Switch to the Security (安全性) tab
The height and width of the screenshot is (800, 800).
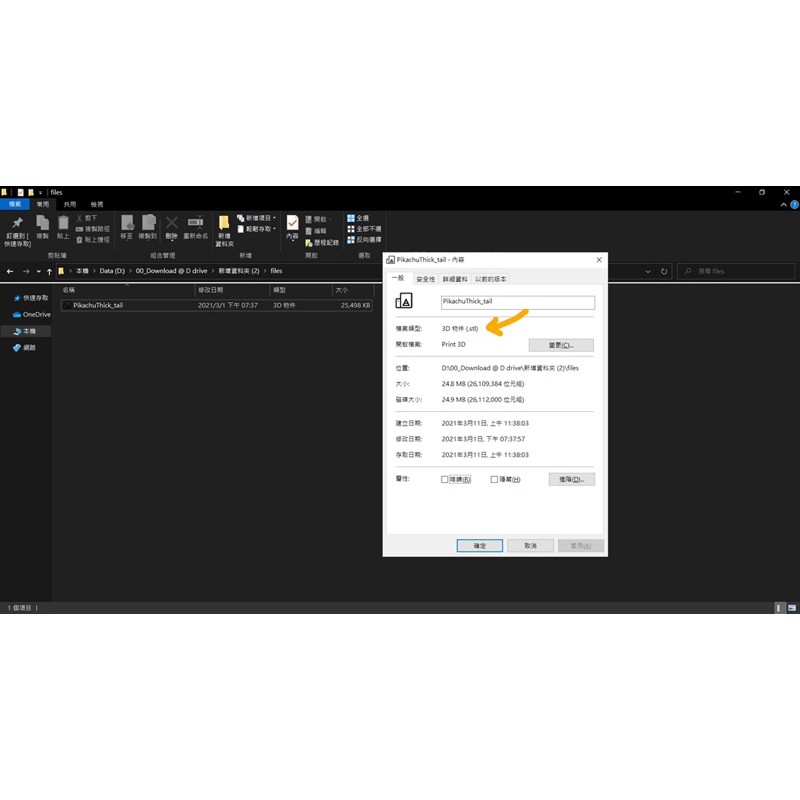click(x=426, y=279)
